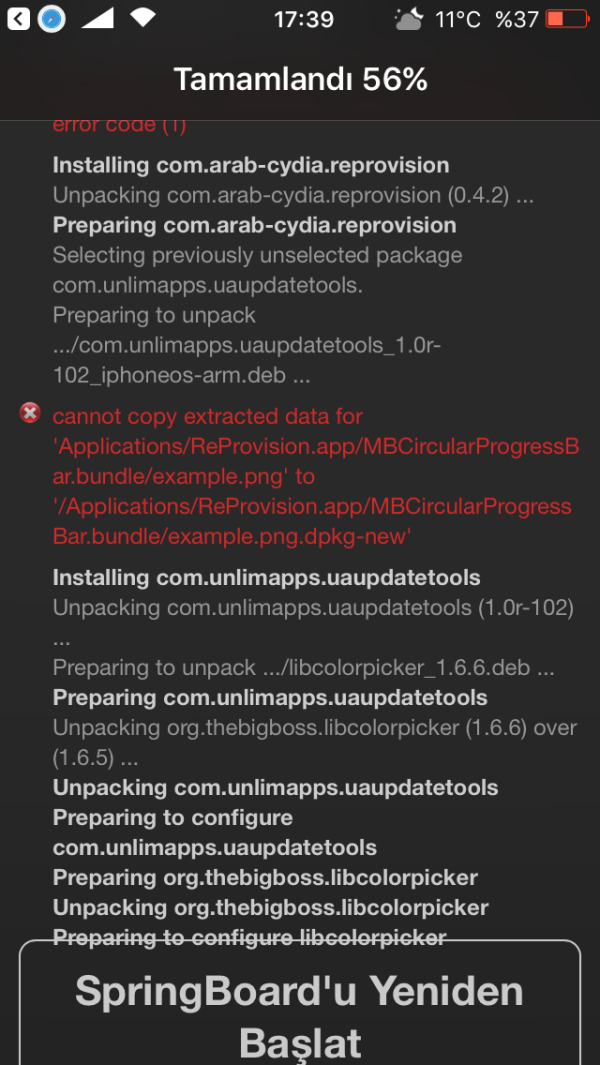Screen dimensions: 600x1065
Task: Click the red error X icon
Action: (x=30, y=413)
